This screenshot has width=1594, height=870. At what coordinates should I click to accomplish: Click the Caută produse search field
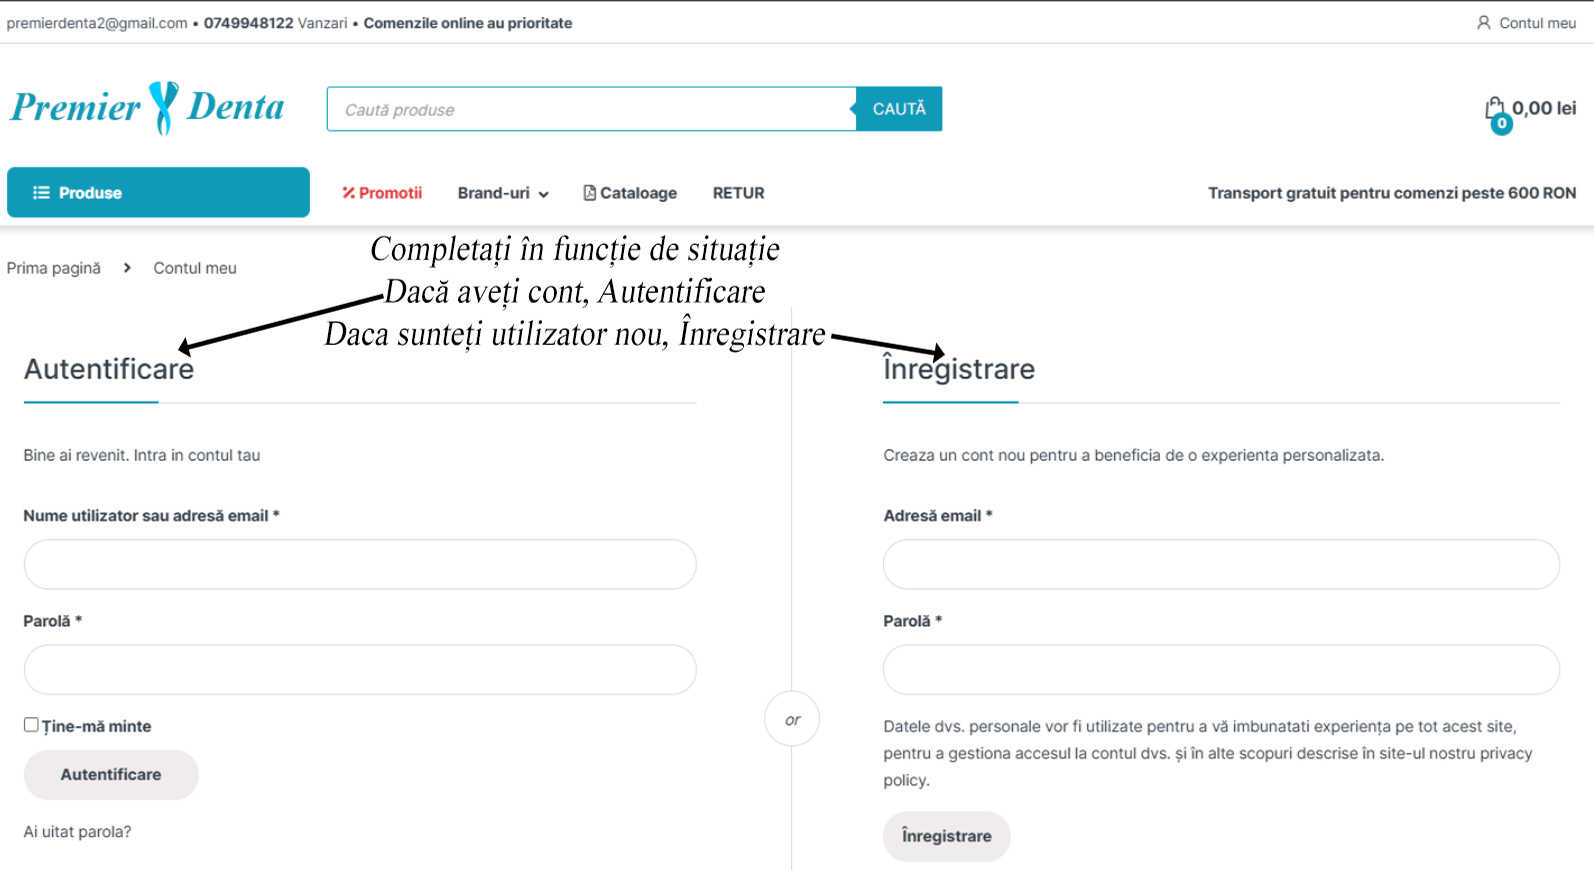pos(592,109)
